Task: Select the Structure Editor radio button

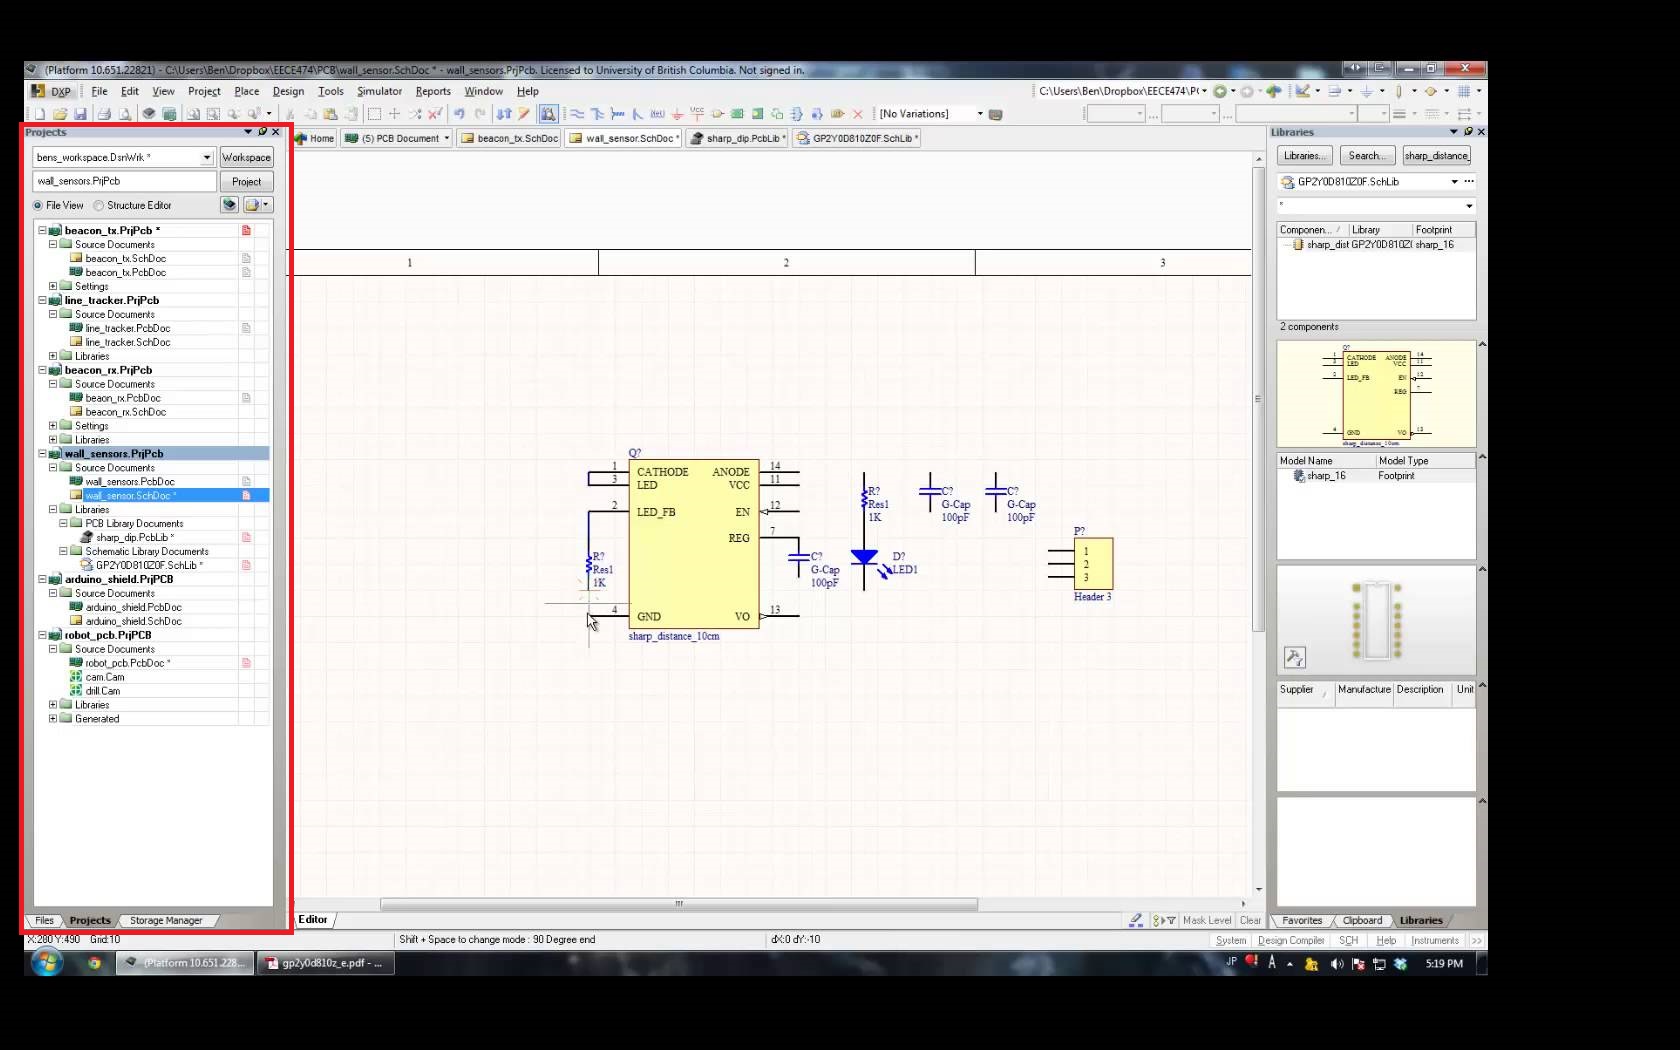Action: [98, 205]
